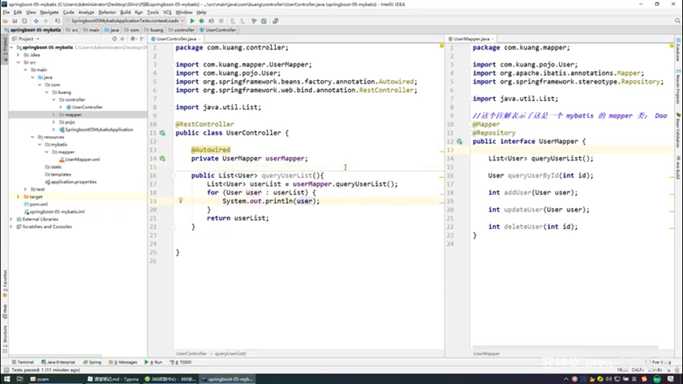Open the IntelliJ springboot taskbar item

[x=227, y=379]
